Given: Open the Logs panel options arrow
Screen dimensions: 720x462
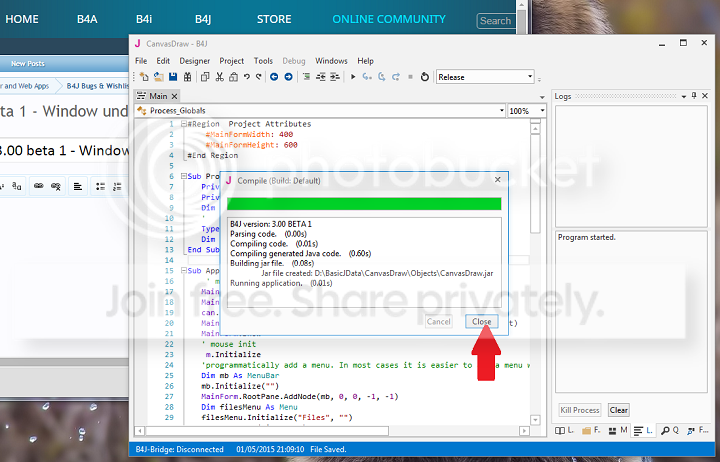Looking at the screenshot, I should coord(684,96).
